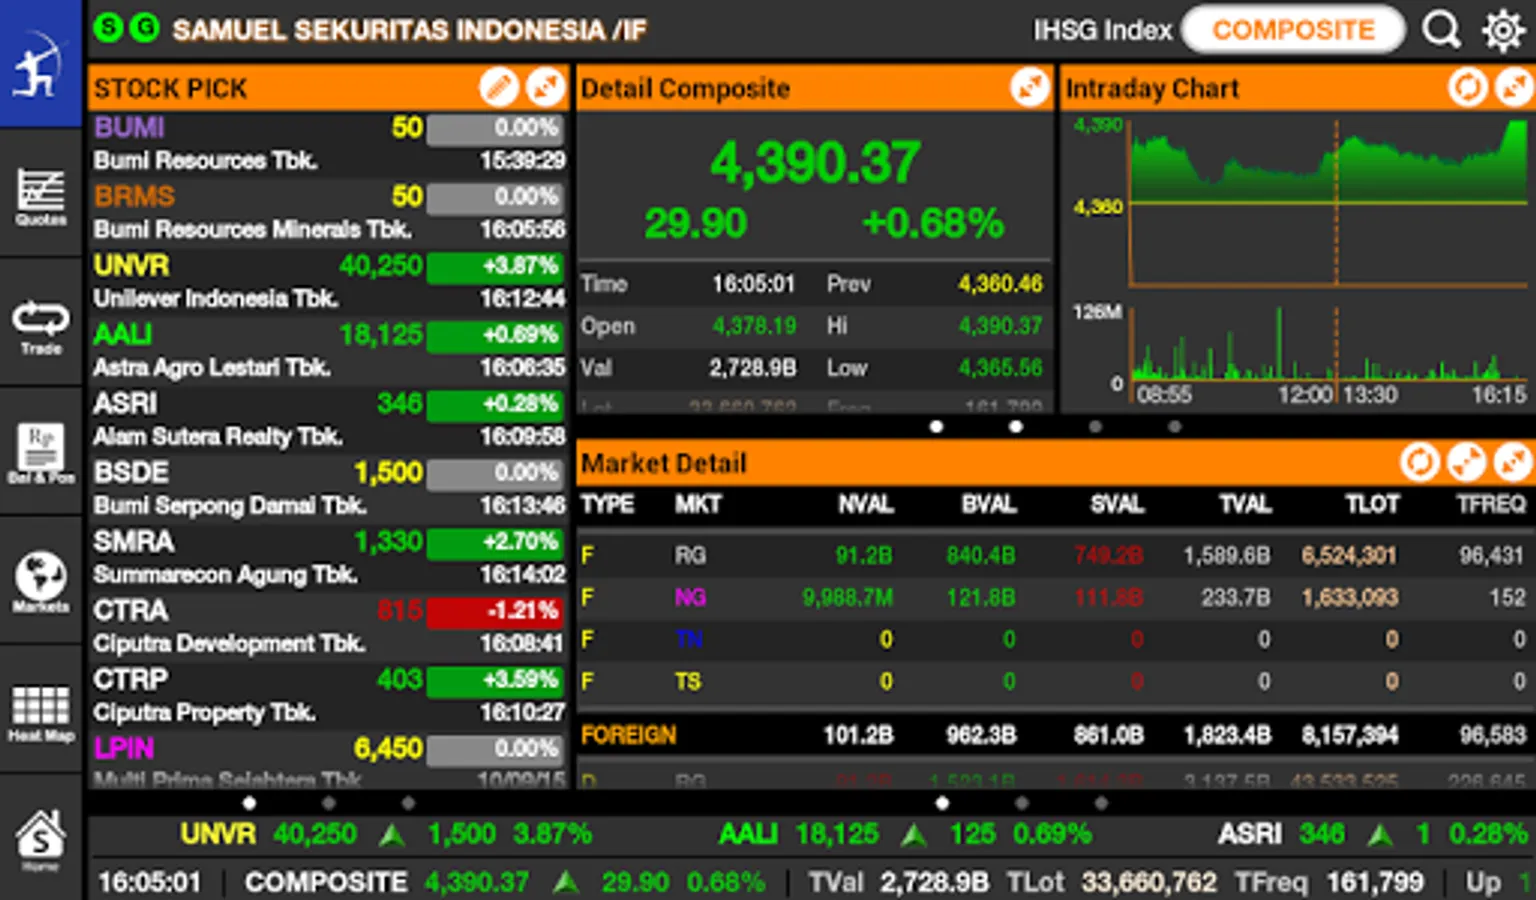Click composite value 4,390.37
Image resolution: width=1536 pixels, height=900 pixels.
[x=815, y=162]
